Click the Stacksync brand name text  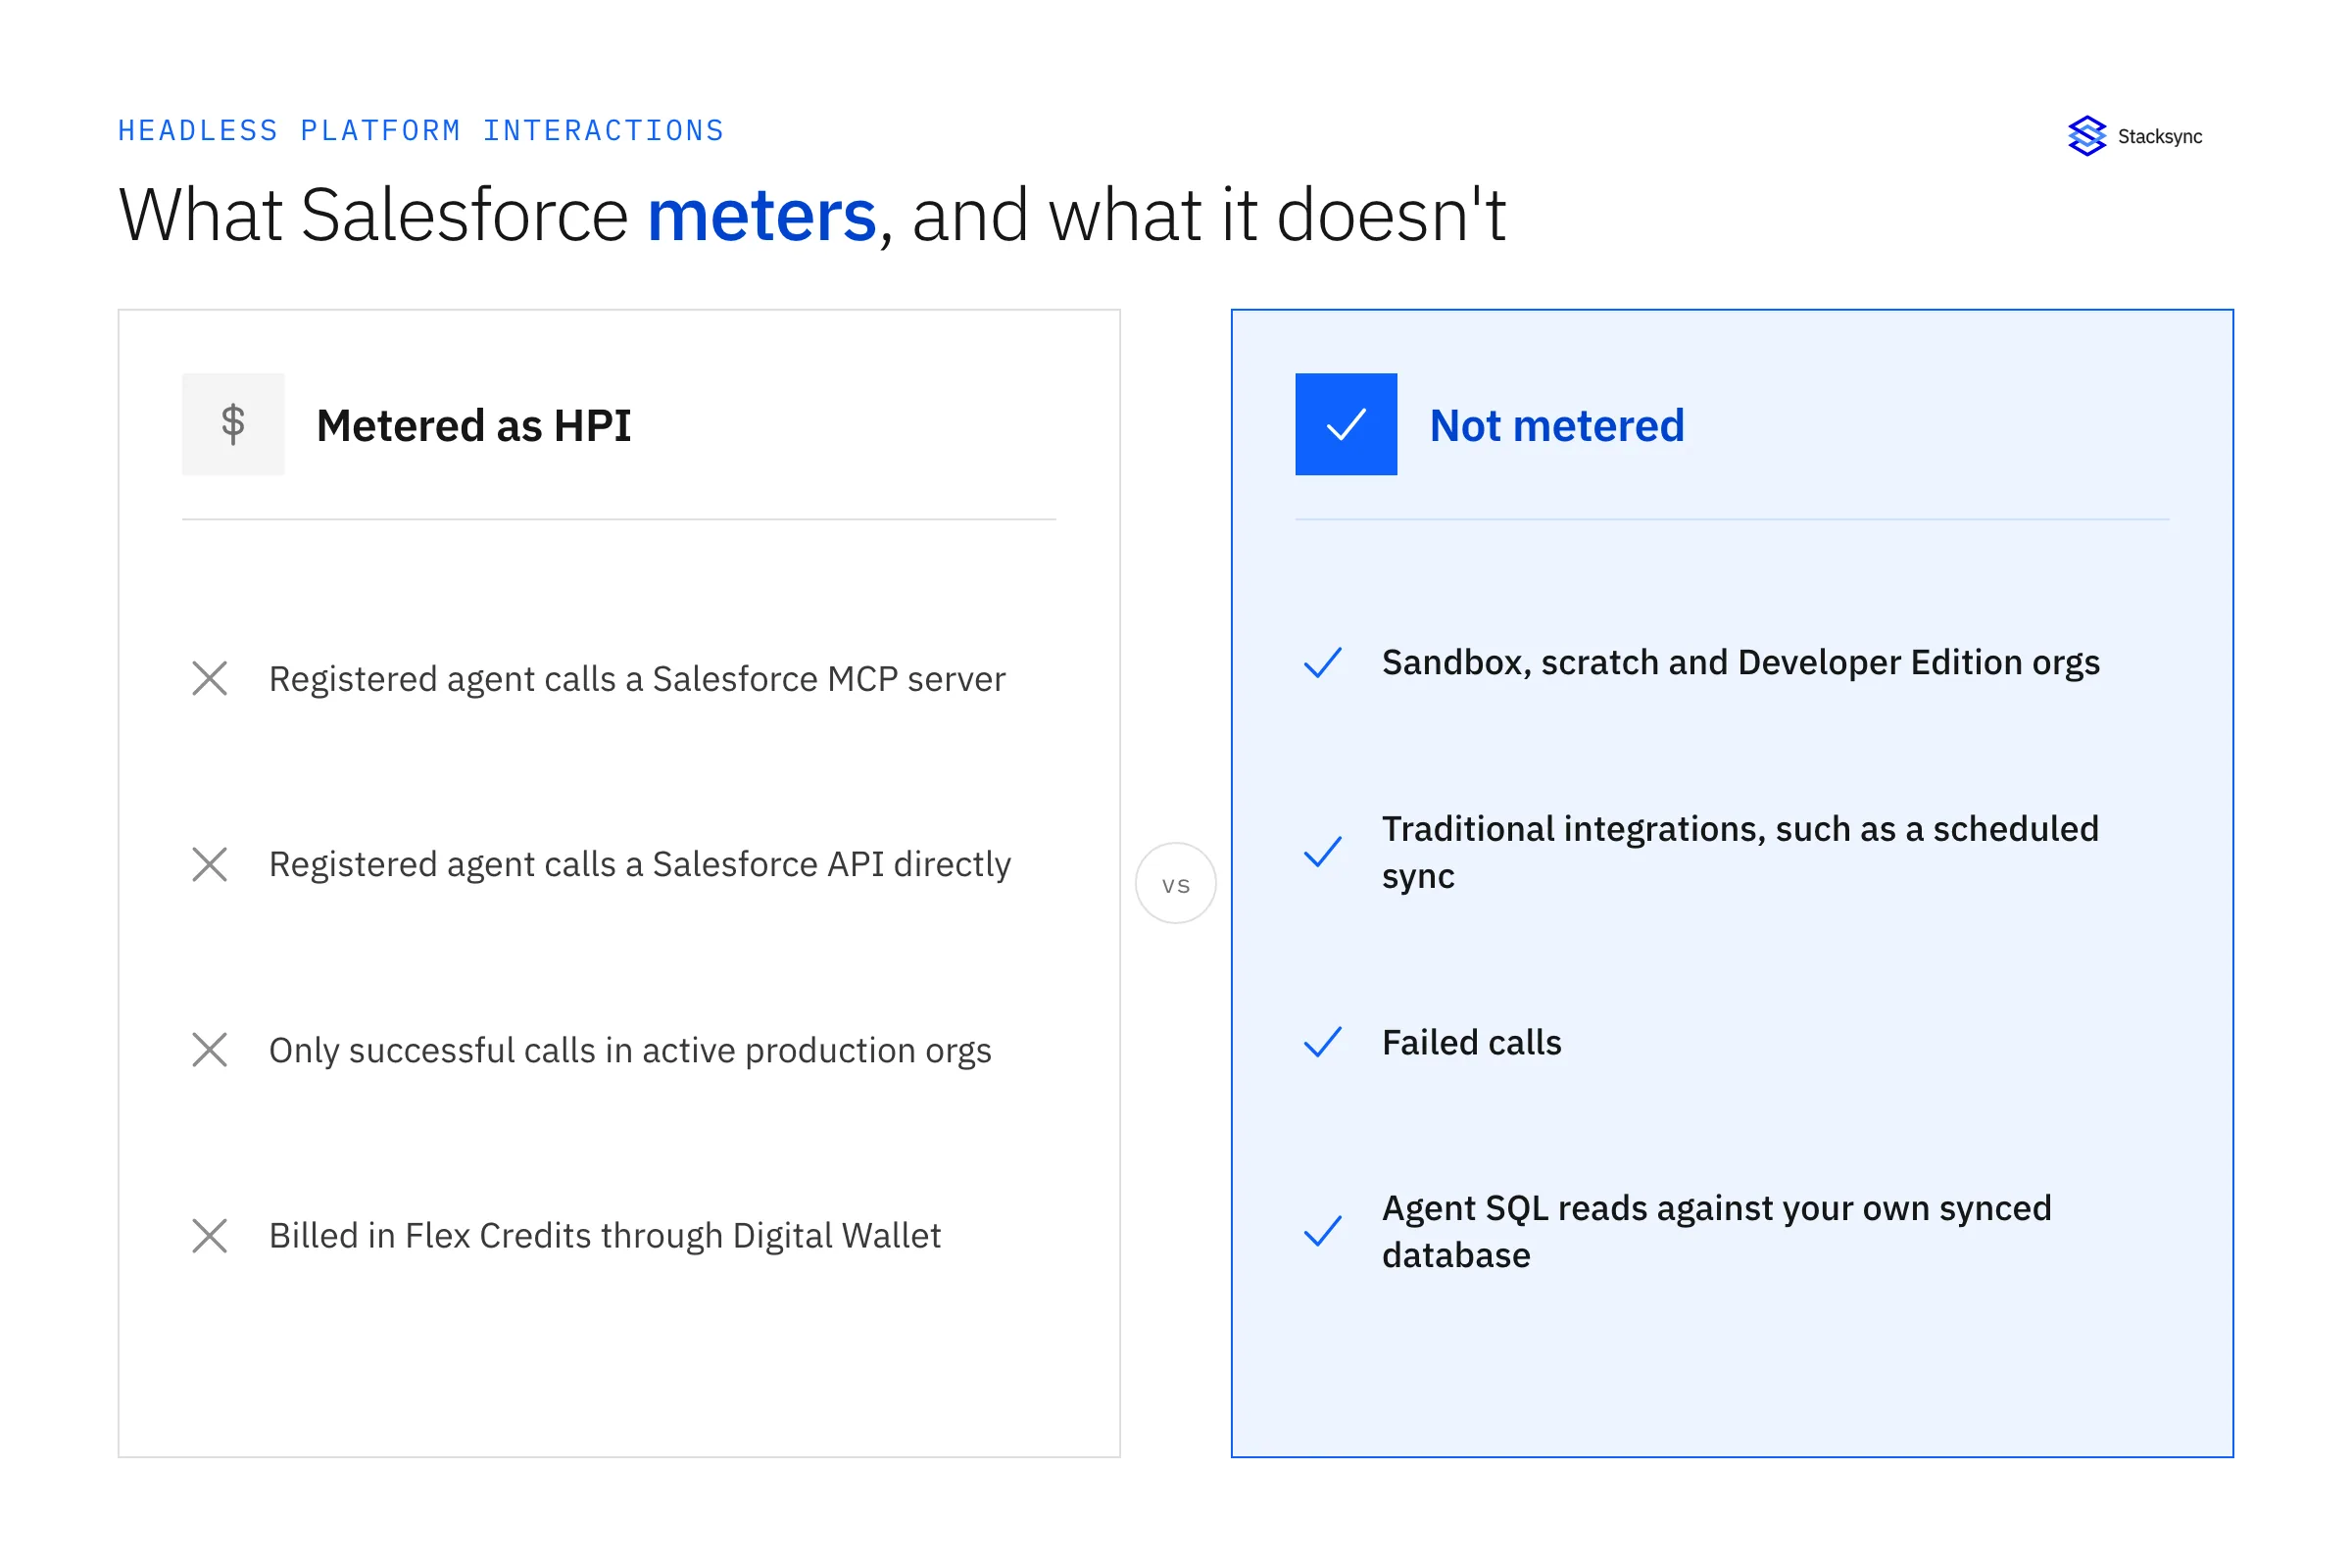click(x=2160, y=137)
